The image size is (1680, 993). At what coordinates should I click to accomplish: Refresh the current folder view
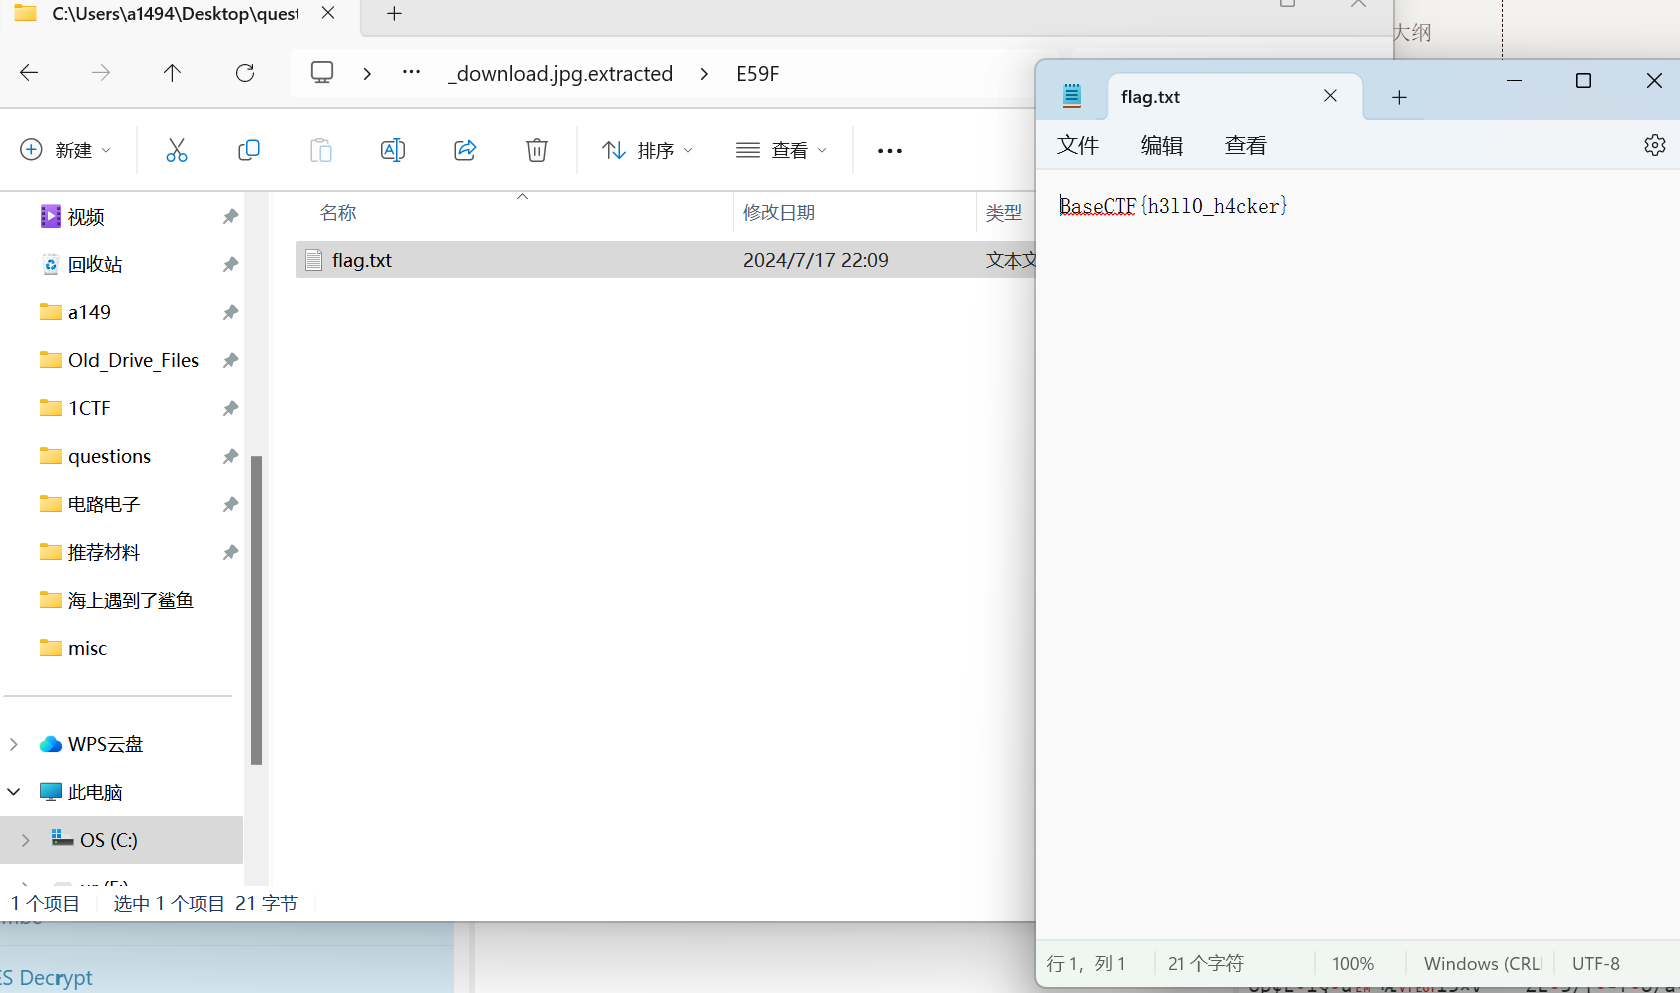245,73
